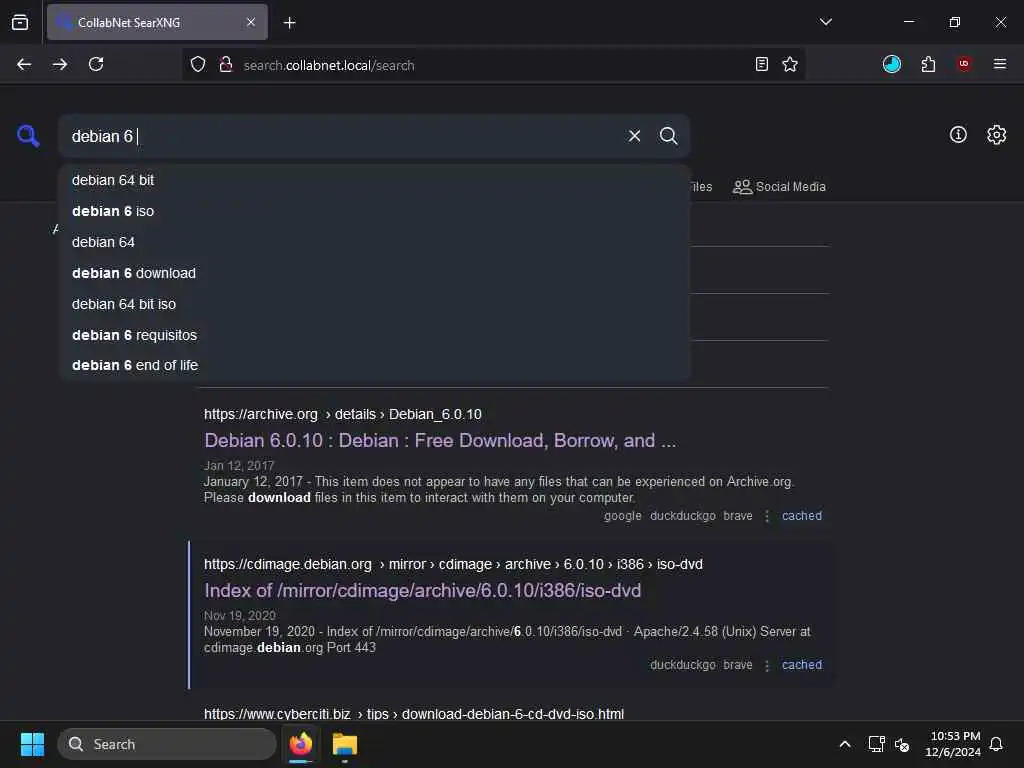This screenshot has width=1024, height=768.
Task: Toggle reader view
Action: (761, 64)
